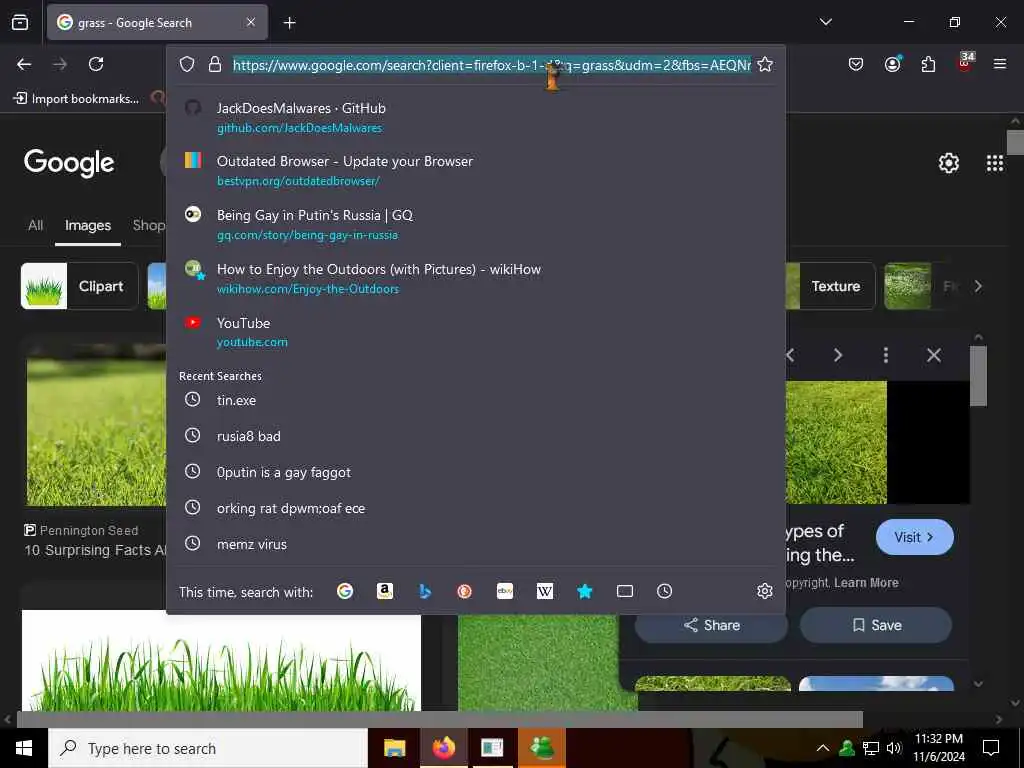The height and width of the screenshot is (768, 1024).
Task: Search this time with DuckDuckGo
Action: 465,591
